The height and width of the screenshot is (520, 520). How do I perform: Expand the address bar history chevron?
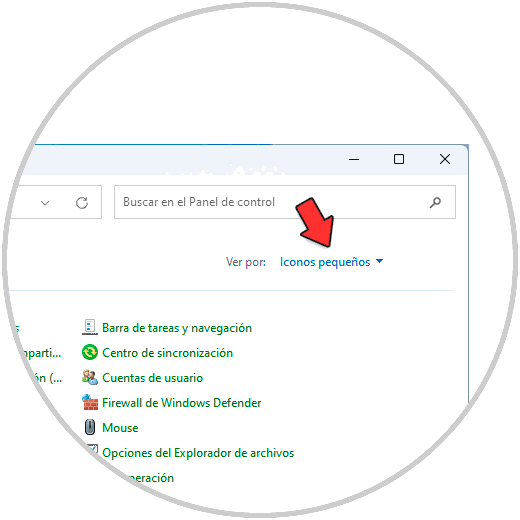pyautogui.click(x=45, y=203)
